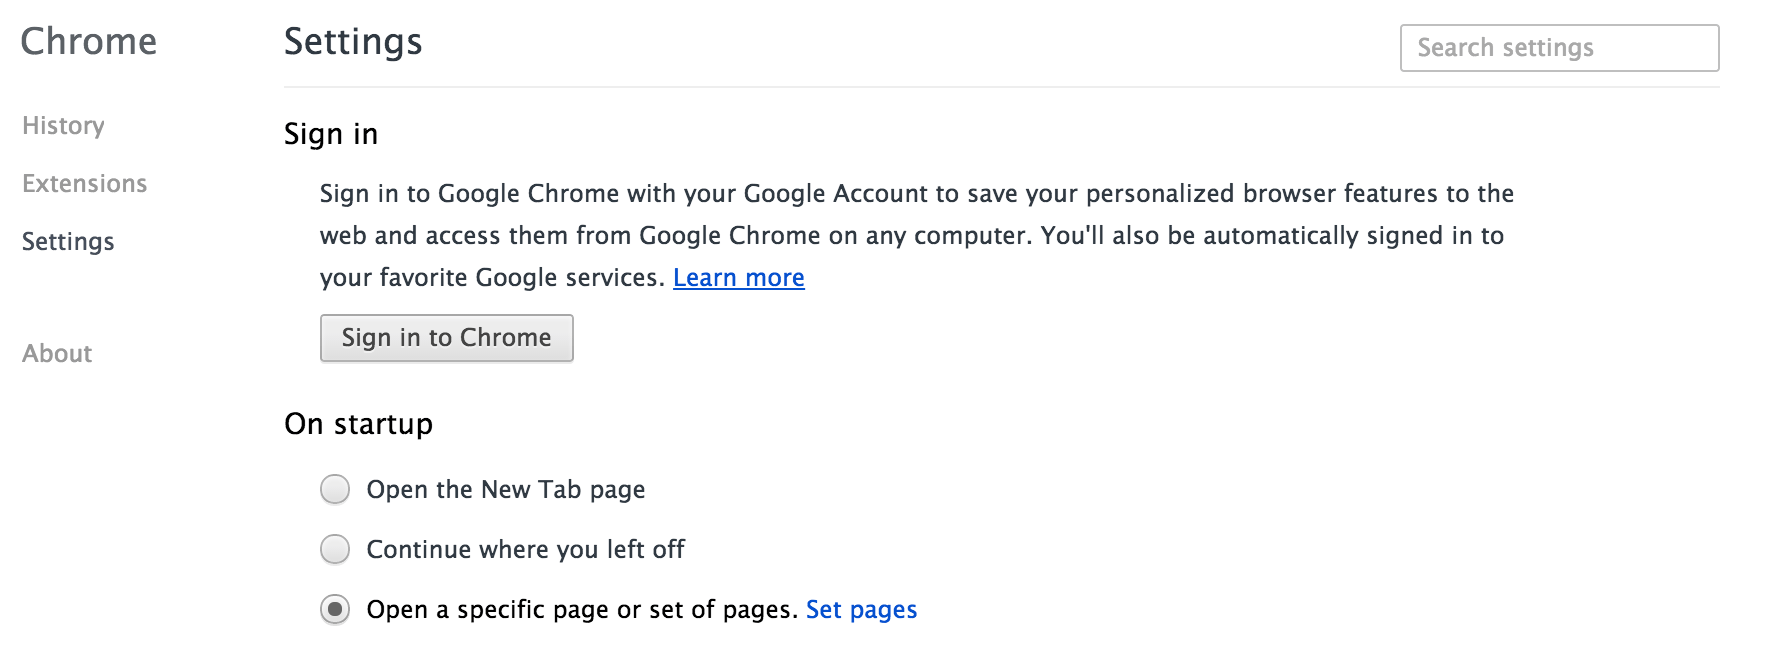
Task: Click the Search settings field
Action: coord(1559,48)
